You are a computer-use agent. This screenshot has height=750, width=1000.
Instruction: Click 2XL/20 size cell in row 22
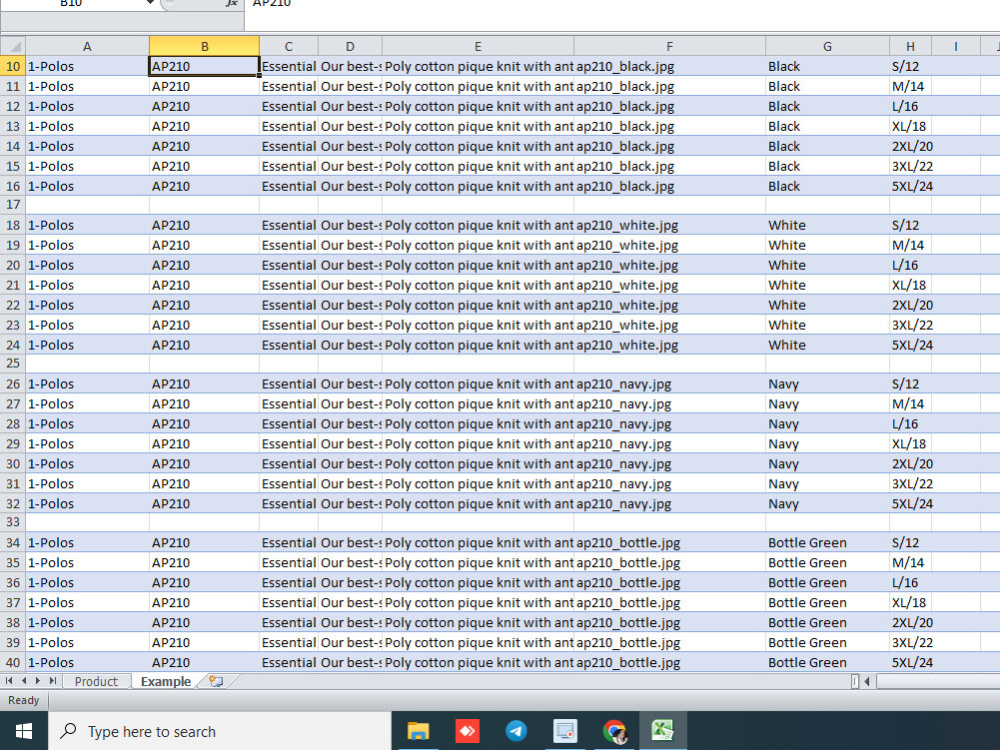(x=910, y=305)
